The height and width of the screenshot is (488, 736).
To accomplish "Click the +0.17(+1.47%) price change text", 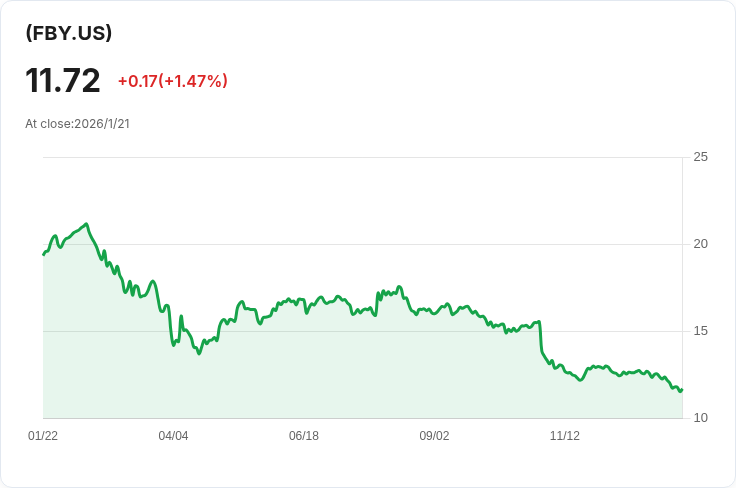I will (172, 81).
